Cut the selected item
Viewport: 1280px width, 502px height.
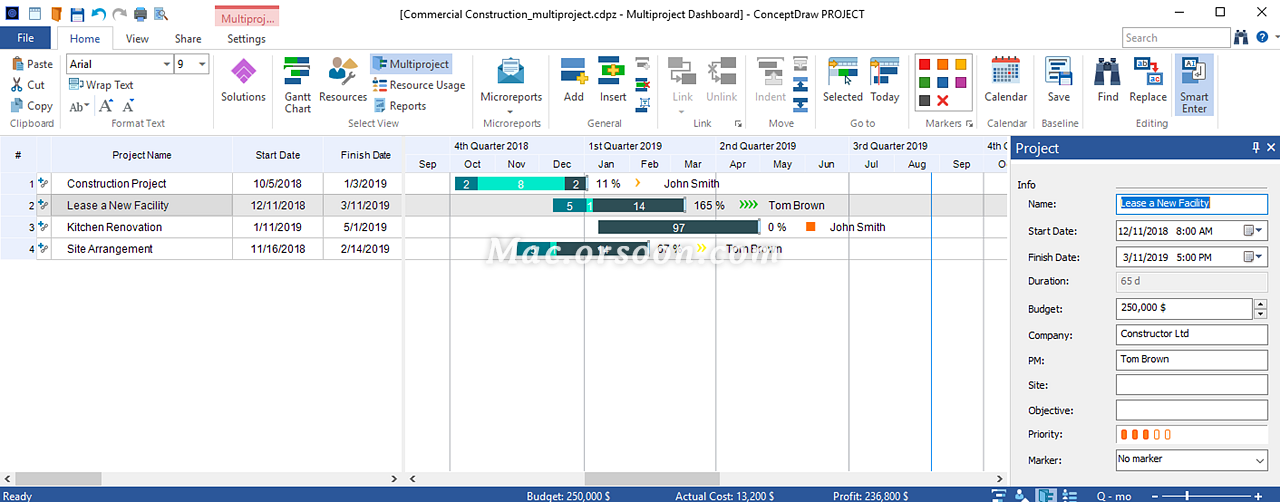point(28,85)
